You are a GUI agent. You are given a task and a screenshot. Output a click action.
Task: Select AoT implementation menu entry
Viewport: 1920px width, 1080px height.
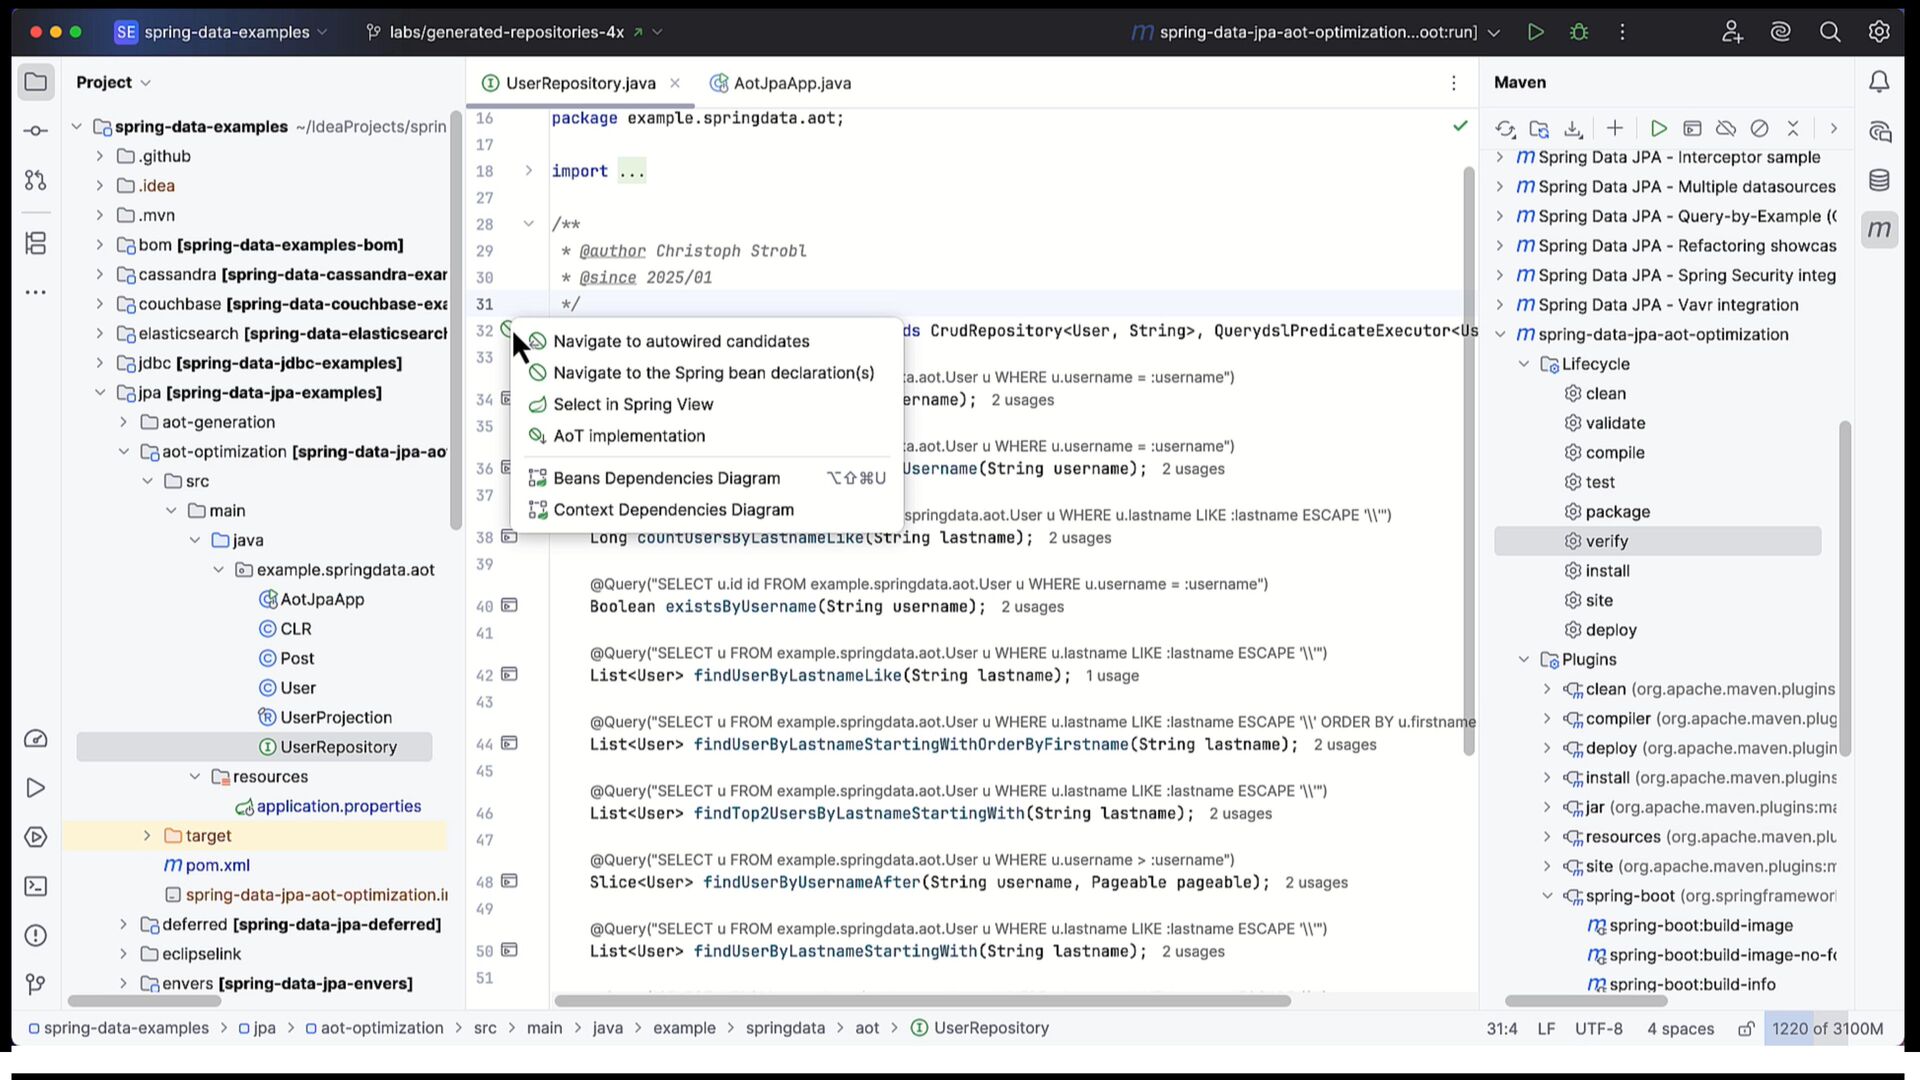[629, 436]
